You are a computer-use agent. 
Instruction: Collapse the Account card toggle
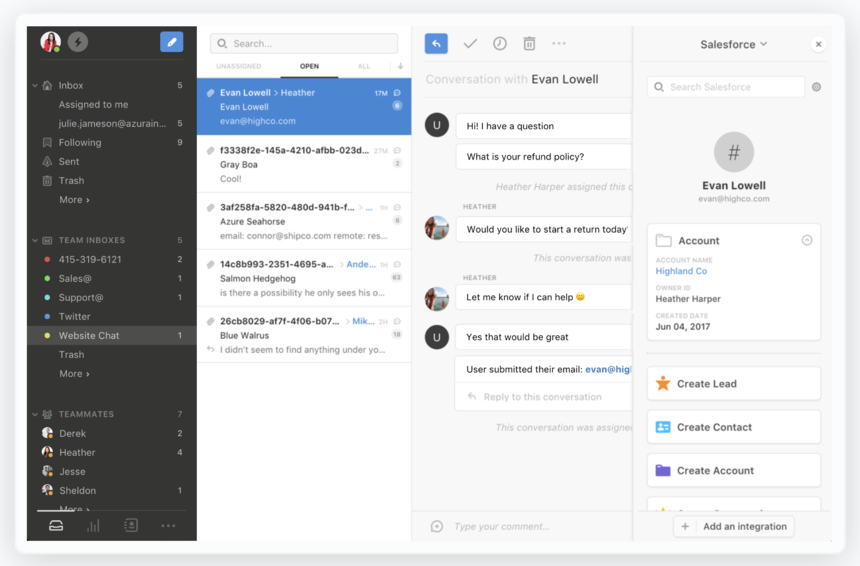click(807, 240)
